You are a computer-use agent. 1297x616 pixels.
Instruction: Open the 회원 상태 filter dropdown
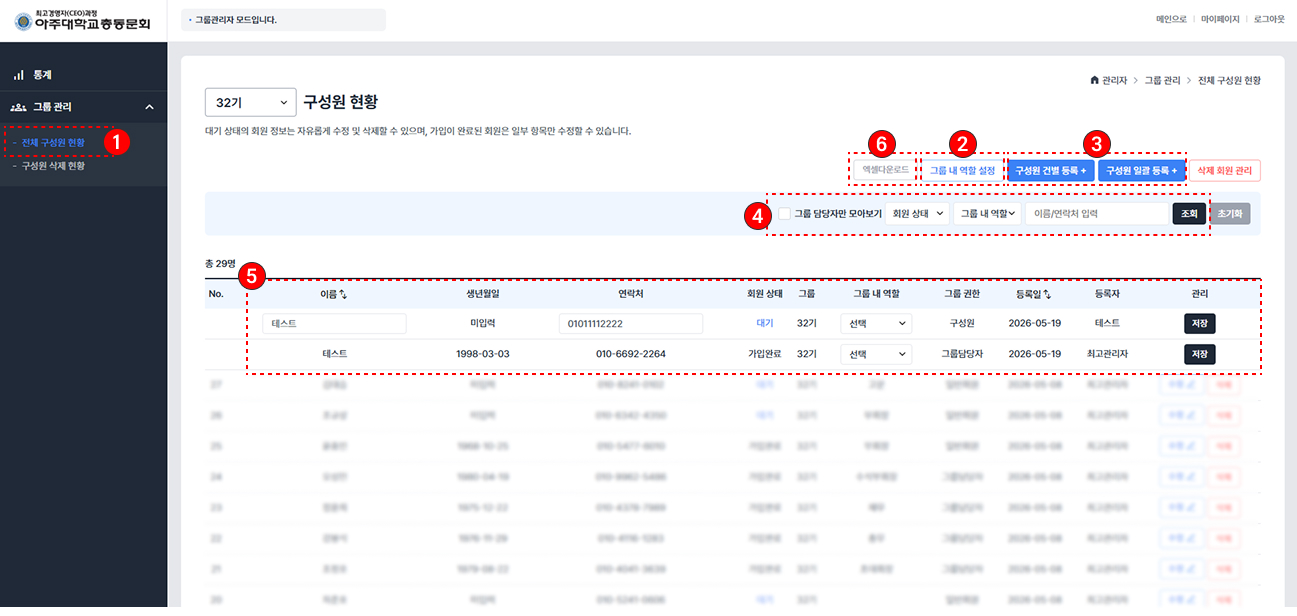click(x=917, y=213)
